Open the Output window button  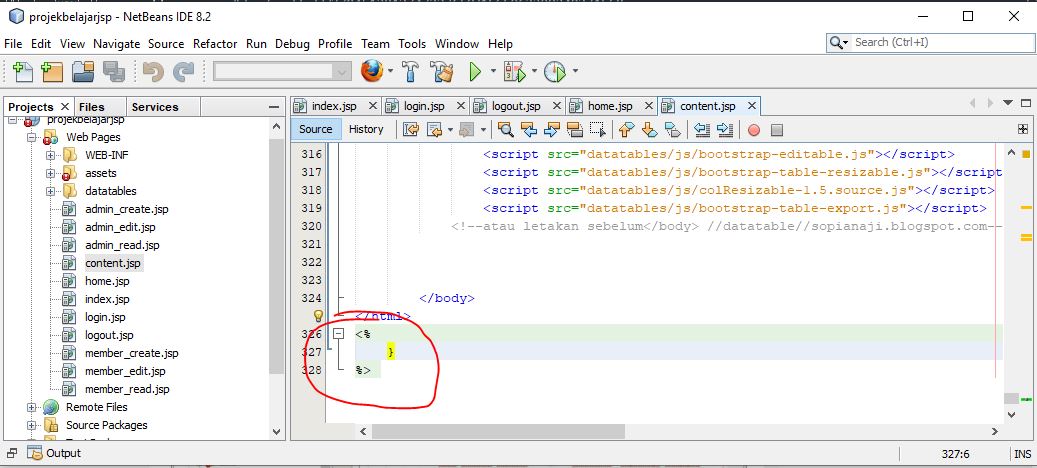54,453
